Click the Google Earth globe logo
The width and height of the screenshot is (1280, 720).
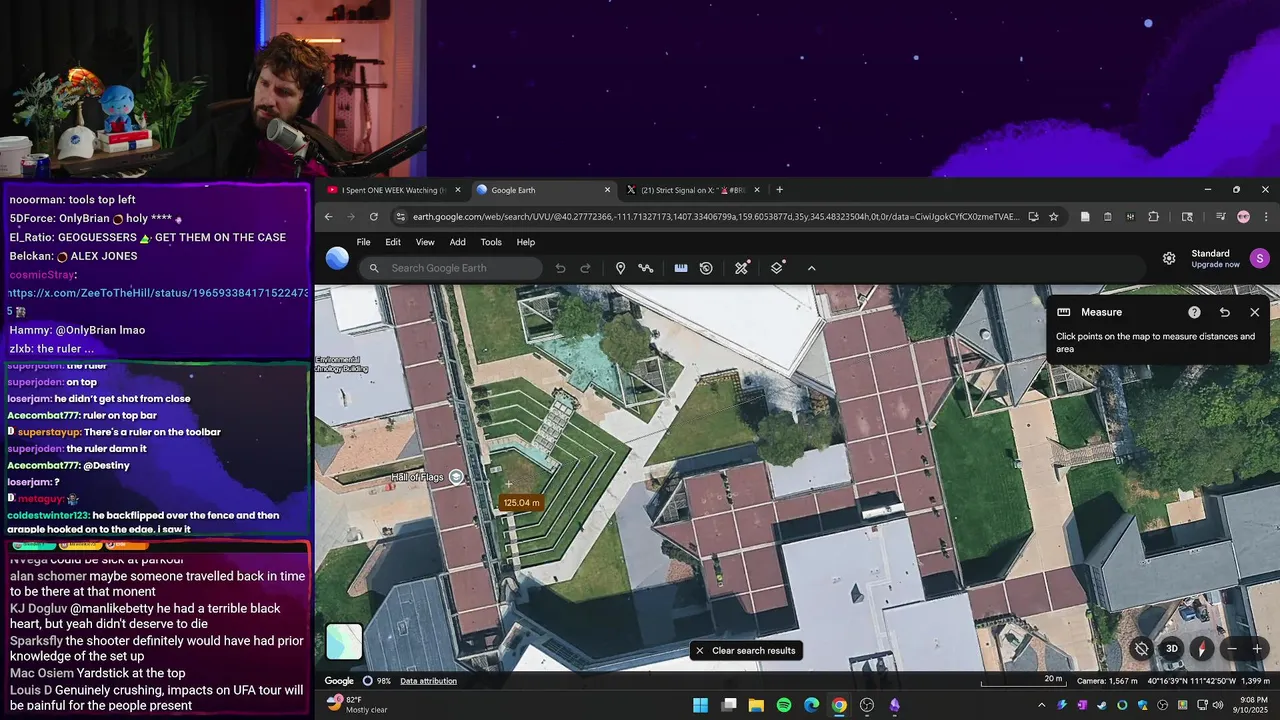pos(338,258)
